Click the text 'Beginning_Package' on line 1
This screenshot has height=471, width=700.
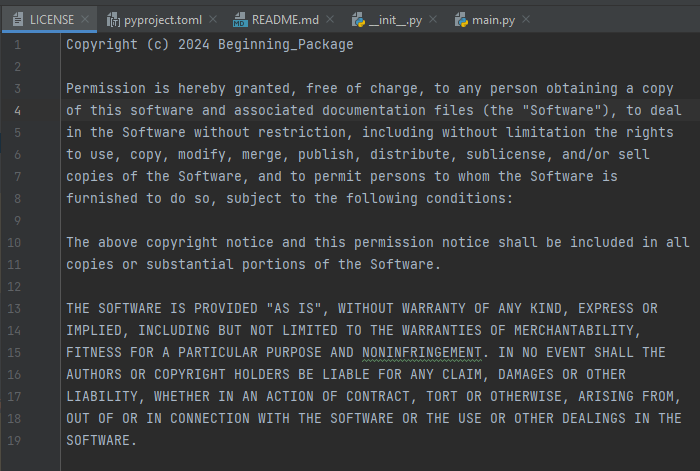[286, 45]
